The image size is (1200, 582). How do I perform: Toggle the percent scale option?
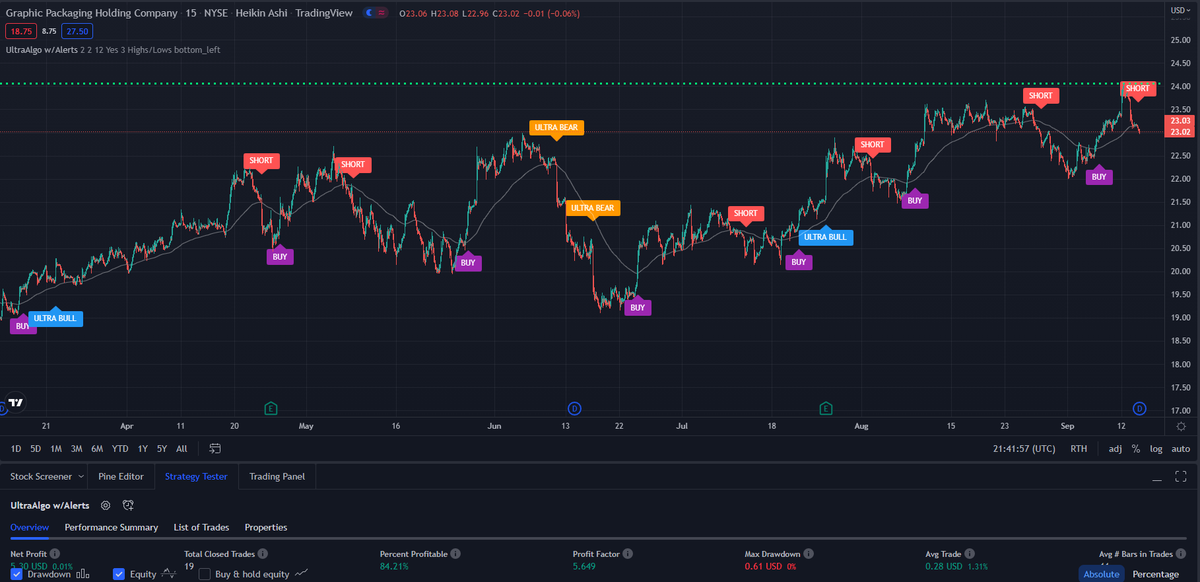(x=1136, y=449)
